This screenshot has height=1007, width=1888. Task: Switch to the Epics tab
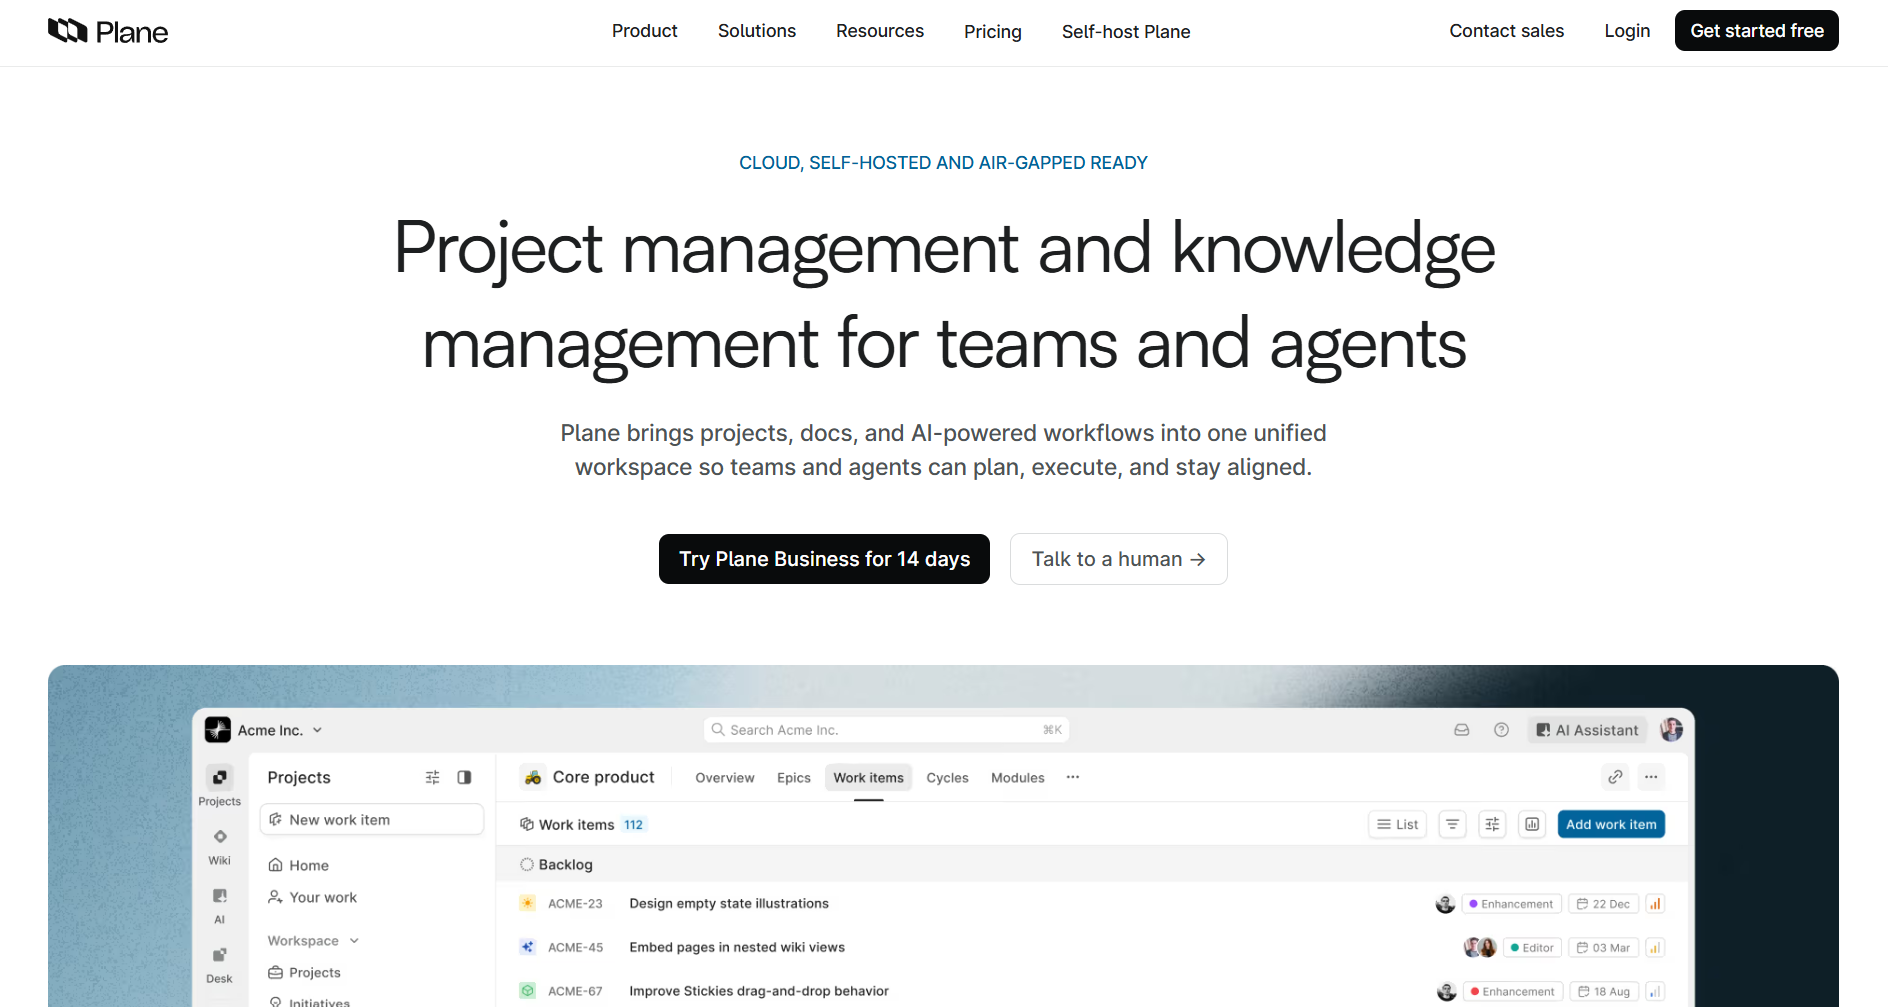[794, 778]
